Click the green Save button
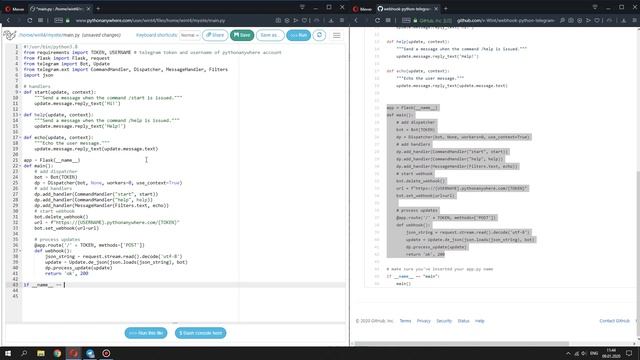The height and width of the screenshot is (360, 640). click(242, 35)
